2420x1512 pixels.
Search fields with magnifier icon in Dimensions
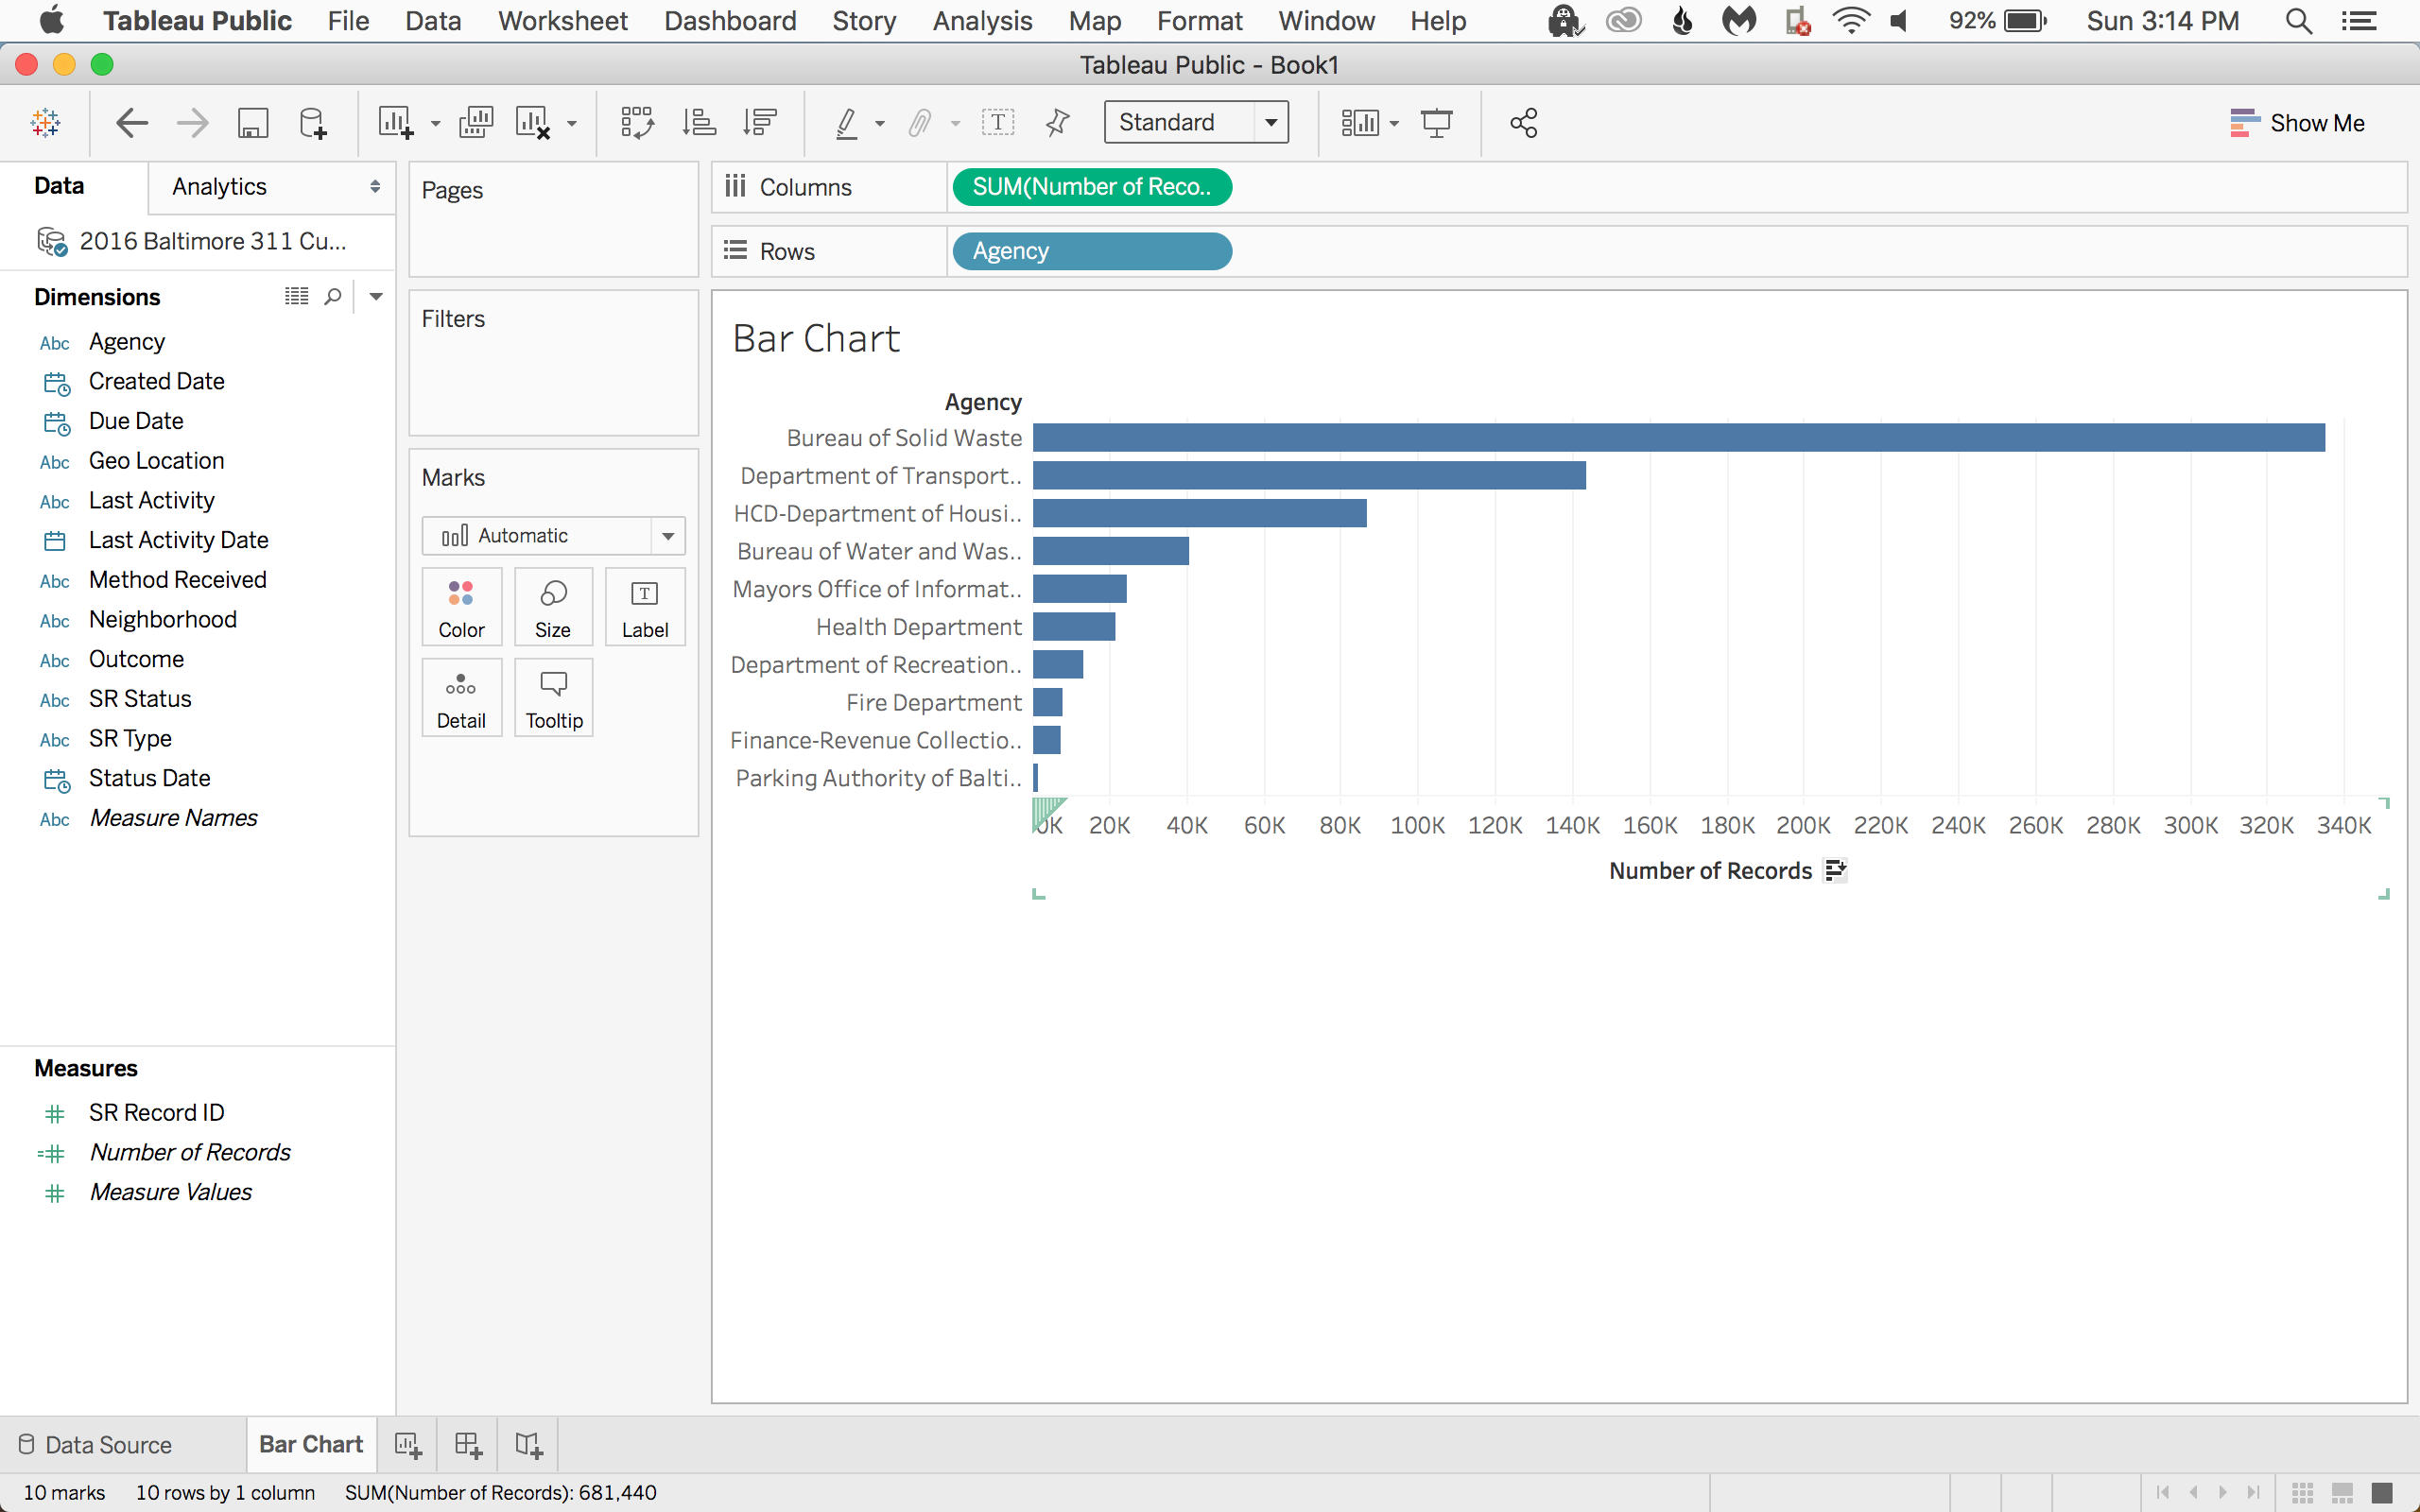click(333, 296)
